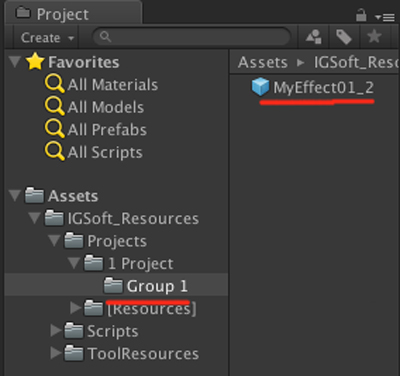Open the Project panel options menu
This screenshot has width=400, height=376.
[x=384, y=17]
